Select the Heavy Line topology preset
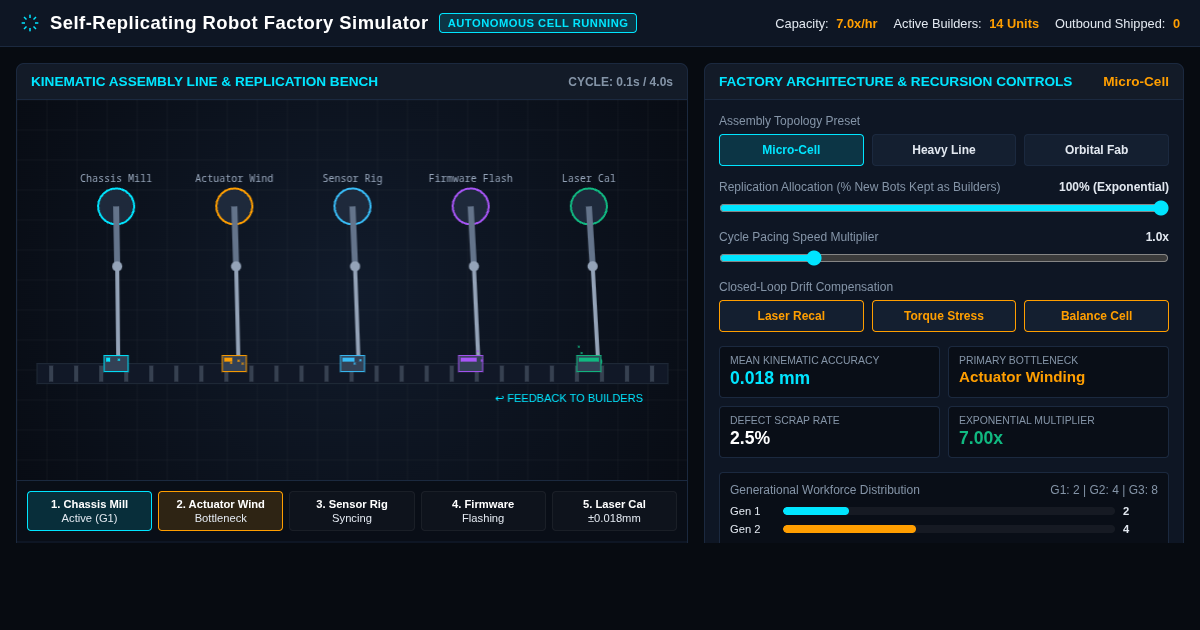Viewport: 1200px width, 630px height. coord(944,150)
